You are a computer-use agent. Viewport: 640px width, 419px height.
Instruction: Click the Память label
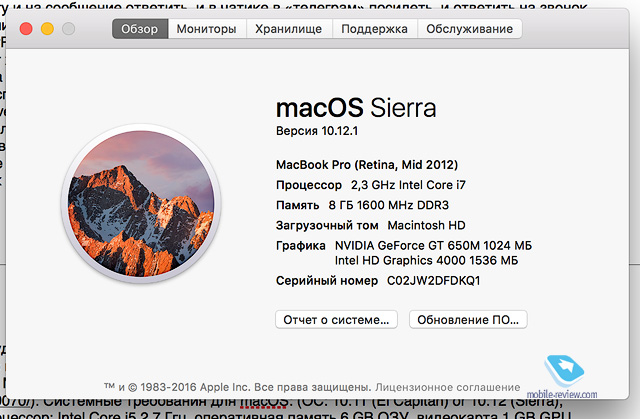pos(298,205)
